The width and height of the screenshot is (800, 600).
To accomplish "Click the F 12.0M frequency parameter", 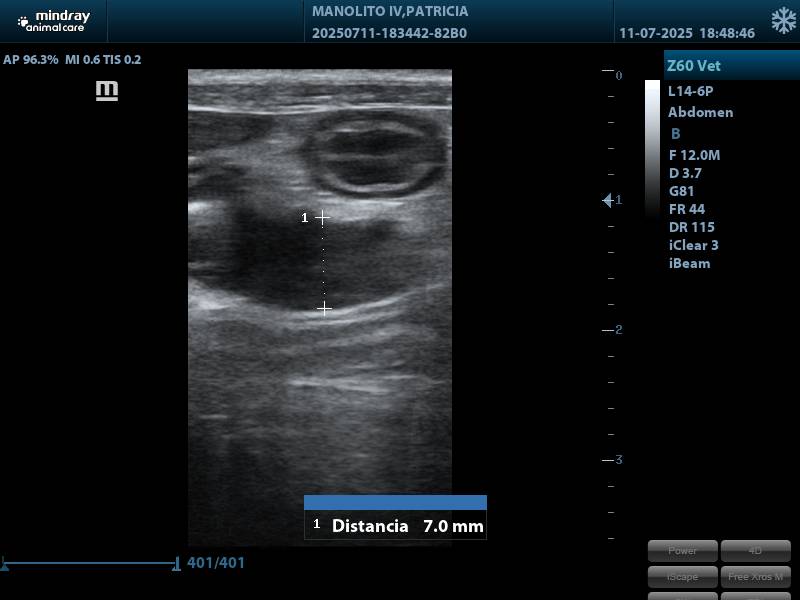I will pyautogui.click(x=694, y=155).
